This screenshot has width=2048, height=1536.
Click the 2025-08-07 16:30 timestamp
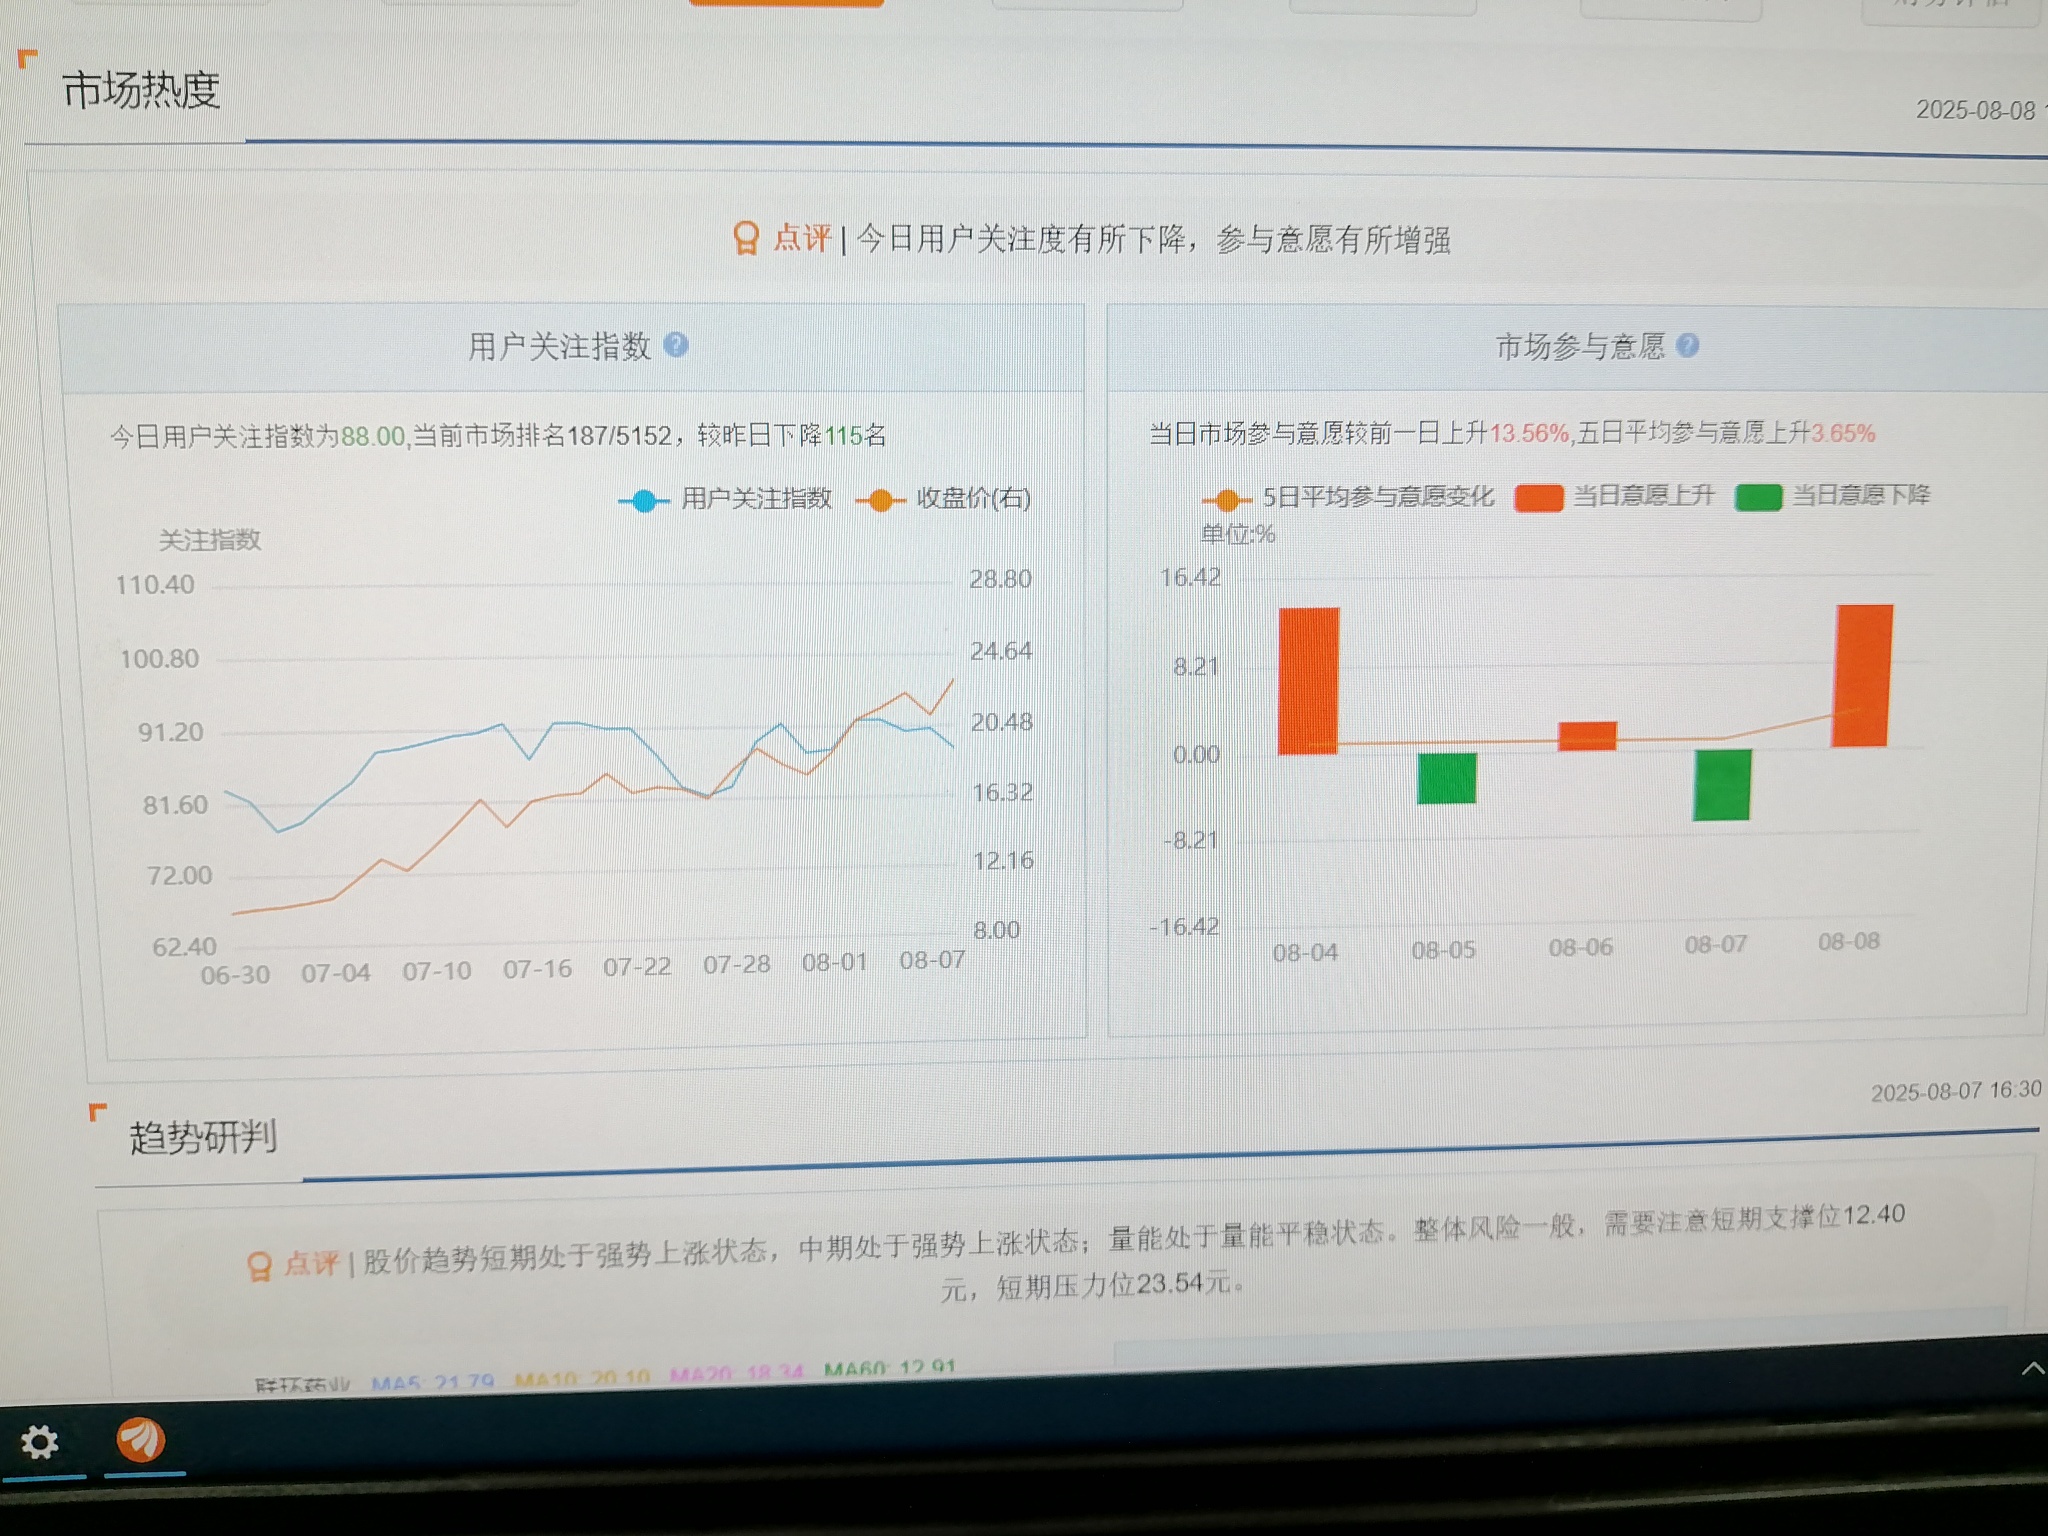(1956, 1091)
